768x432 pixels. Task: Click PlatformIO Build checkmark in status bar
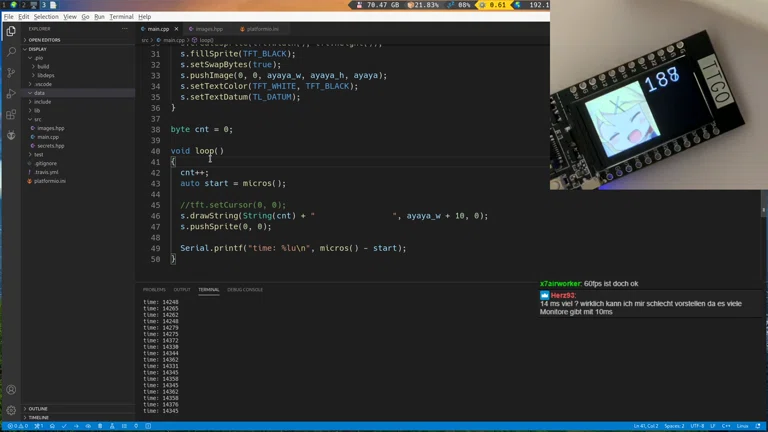click(x=64, y=426)
